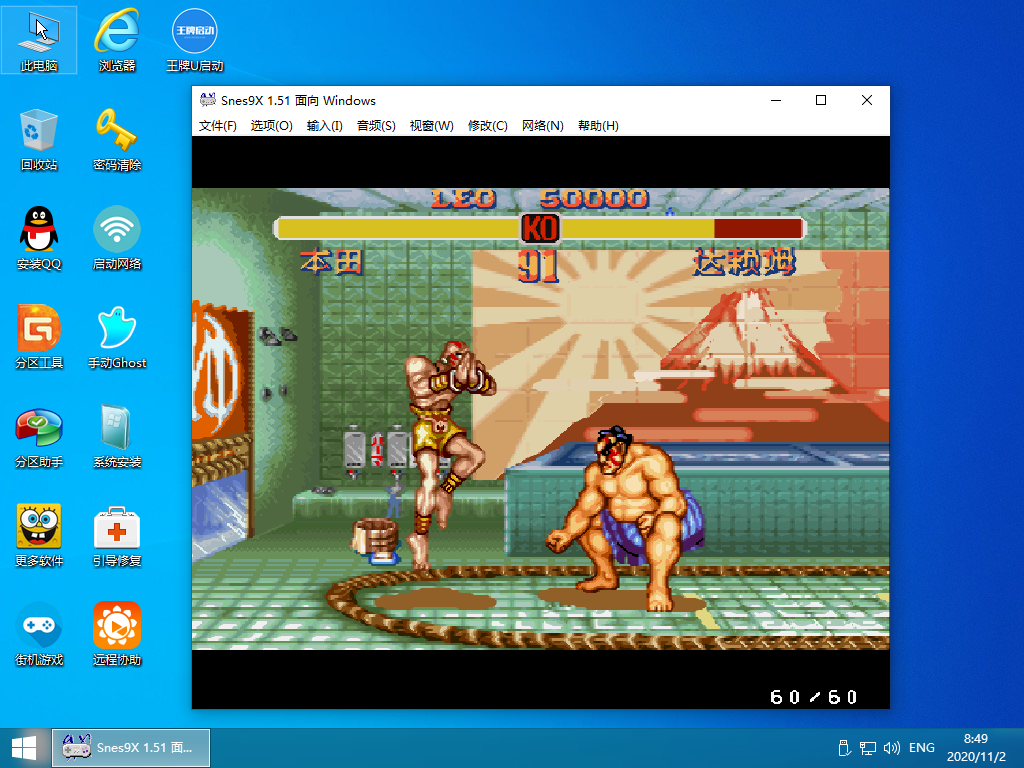Open the 视窗(W) menu

point(432,125)
